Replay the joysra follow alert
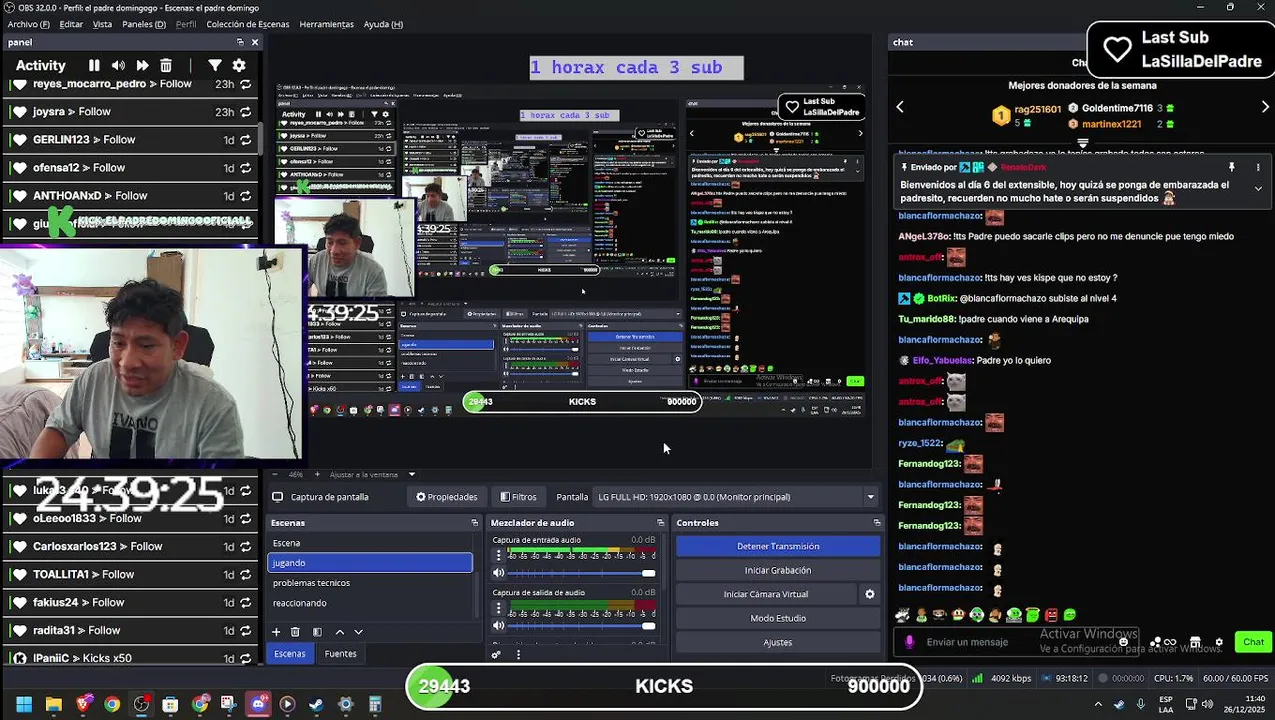Viewport: 1275px width, 720px height. click(245, 112)
